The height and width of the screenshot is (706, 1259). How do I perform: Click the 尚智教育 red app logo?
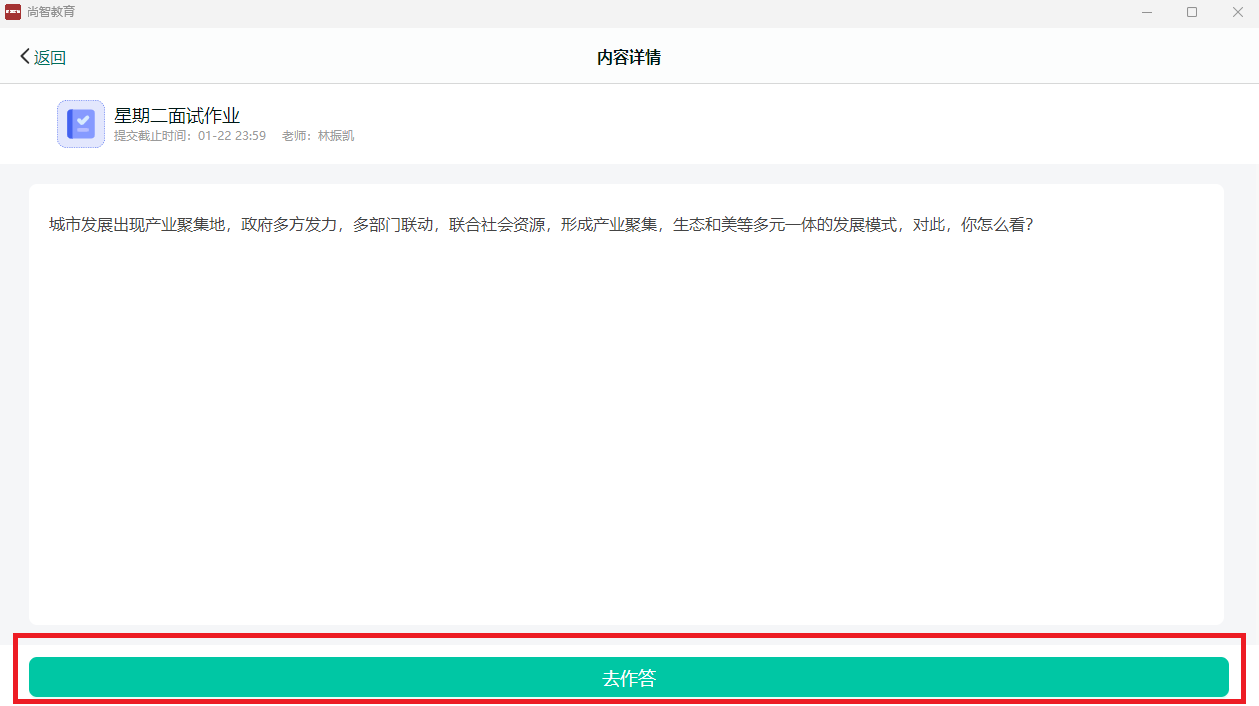(13, 12)
